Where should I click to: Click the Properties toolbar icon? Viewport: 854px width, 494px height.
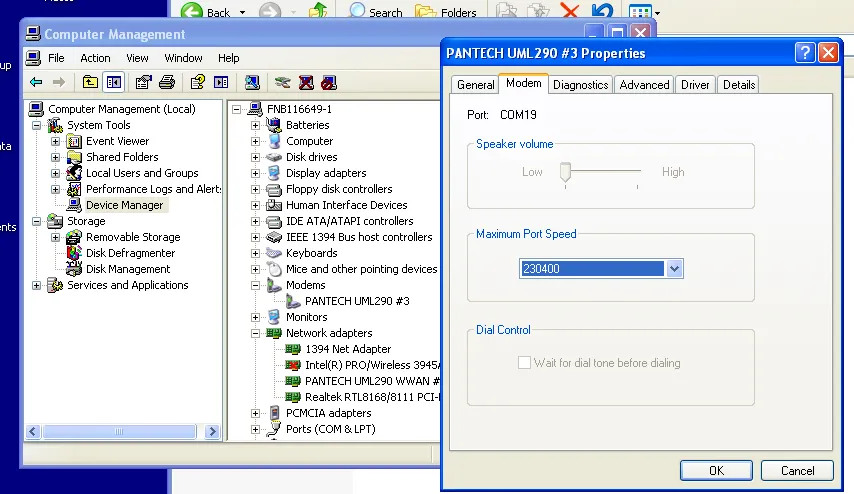pos(143,82)
